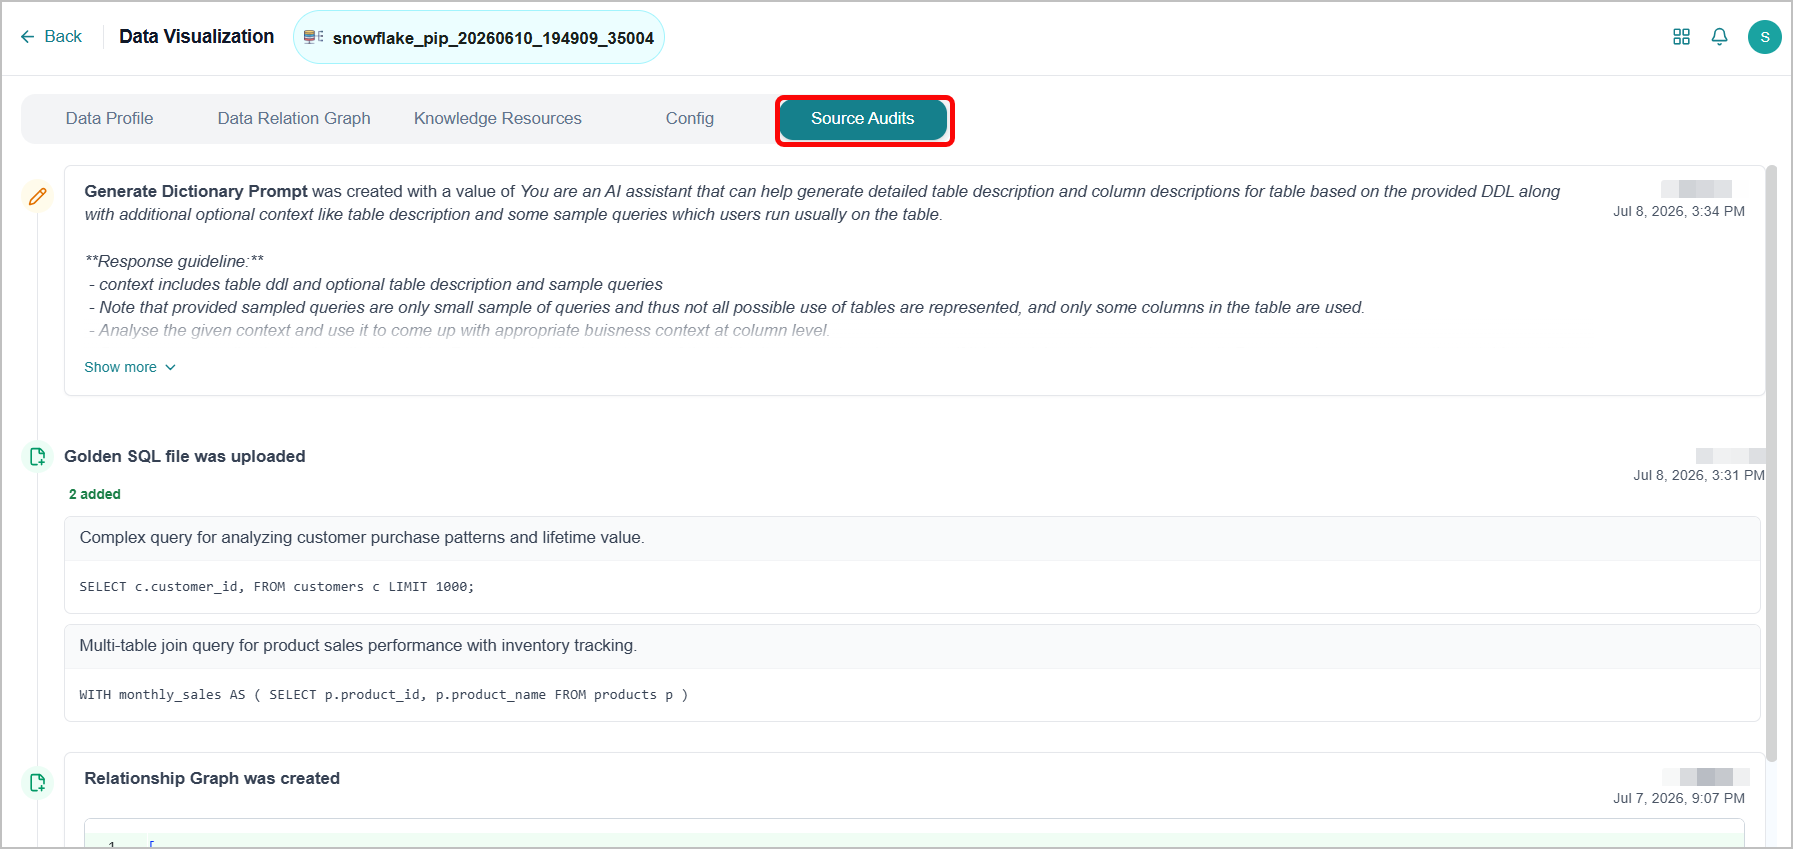Go back using the Back arrow
Image resolution: width=1793 pixels, height=849 pixels.
coord(51,37)
